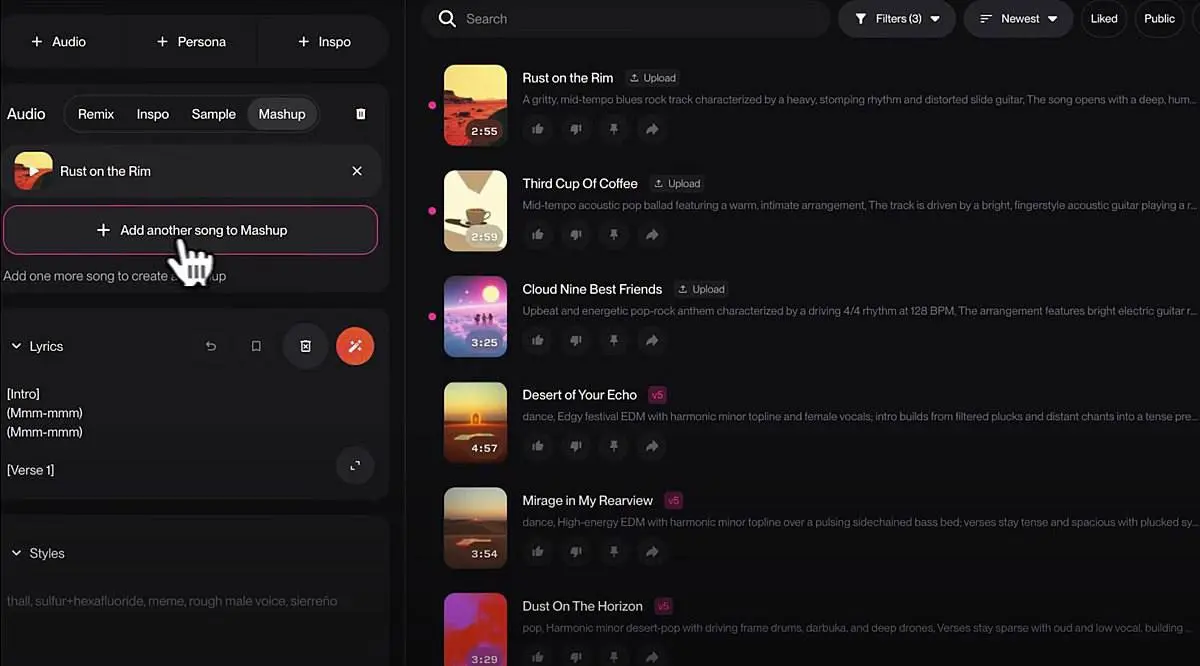Like the Rust on the Rim track
The width and height of the screenshot is (1200, 666).
click(x=538, y=129)
